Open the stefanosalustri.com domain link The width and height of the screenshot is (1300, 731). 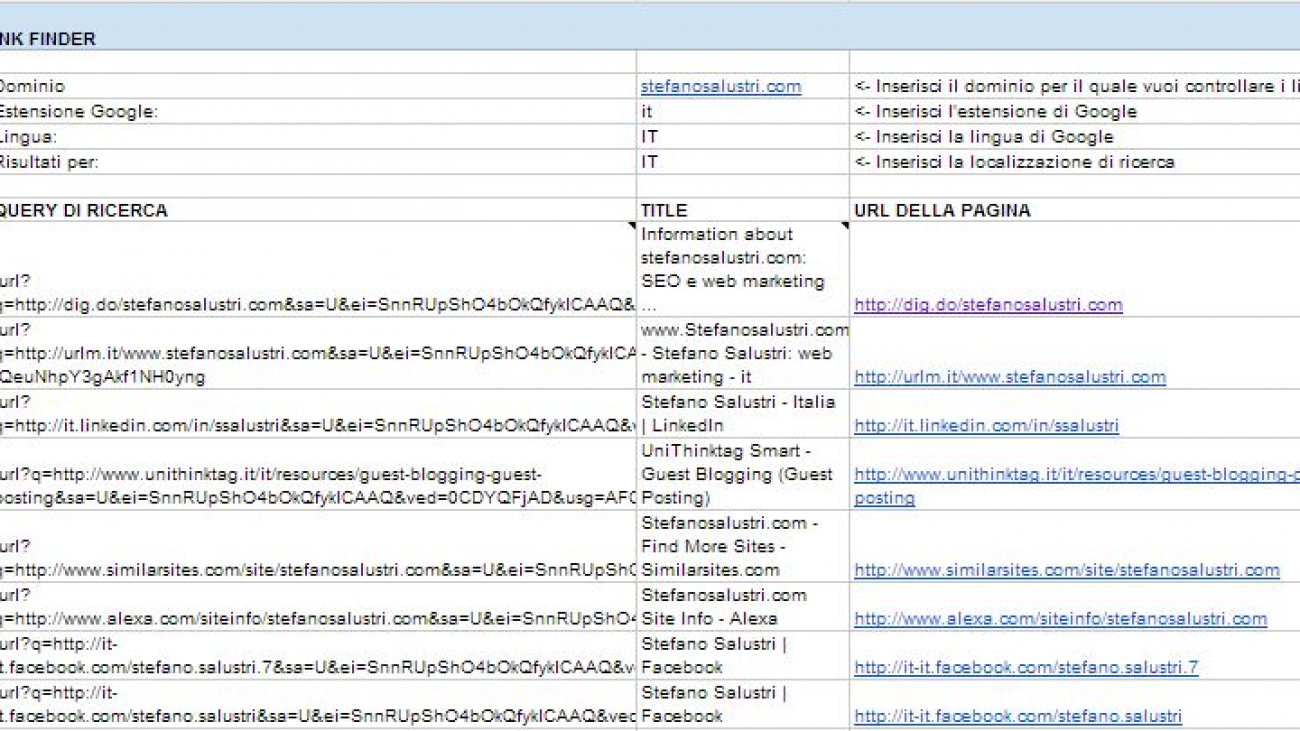[720, 87]
